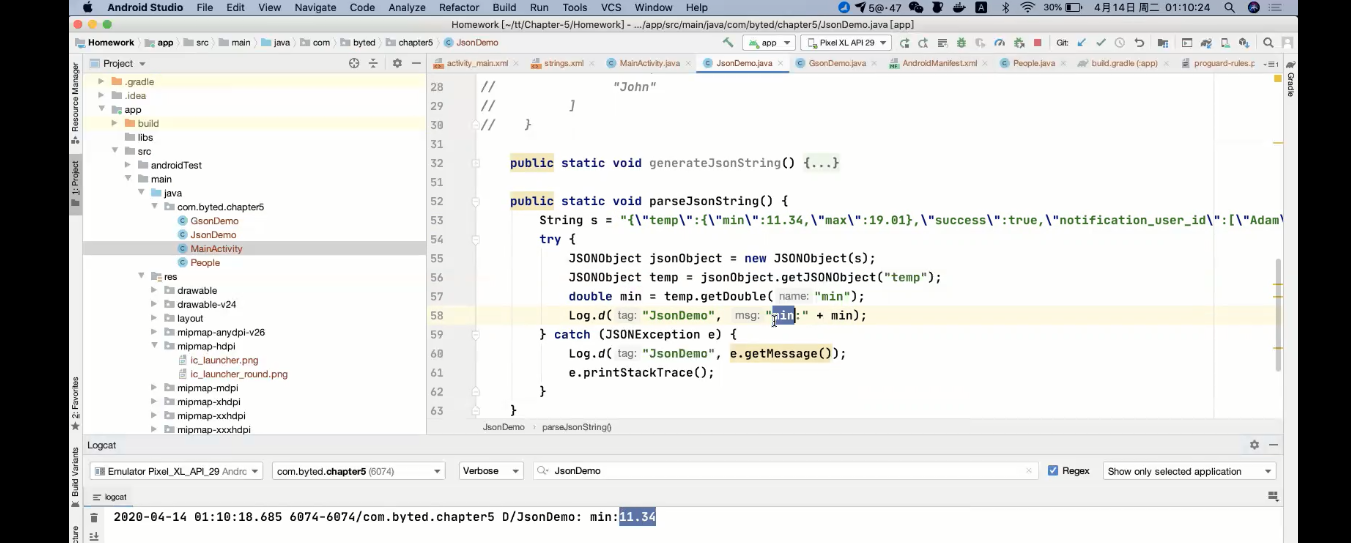The width and height of the screenshot is (1351, 543).
Task: Expand the folded generateJsonString method at line 32
Action: (476, 163)
